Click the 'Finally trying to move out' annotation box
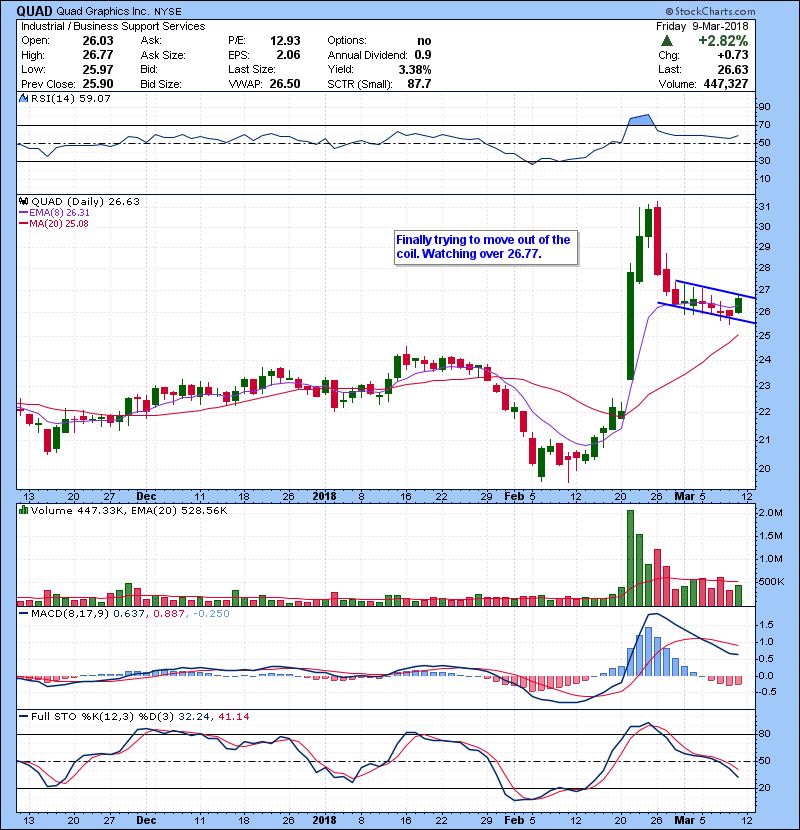The width and height of the screenshot is (800, 830). click(x=486, y=247)
